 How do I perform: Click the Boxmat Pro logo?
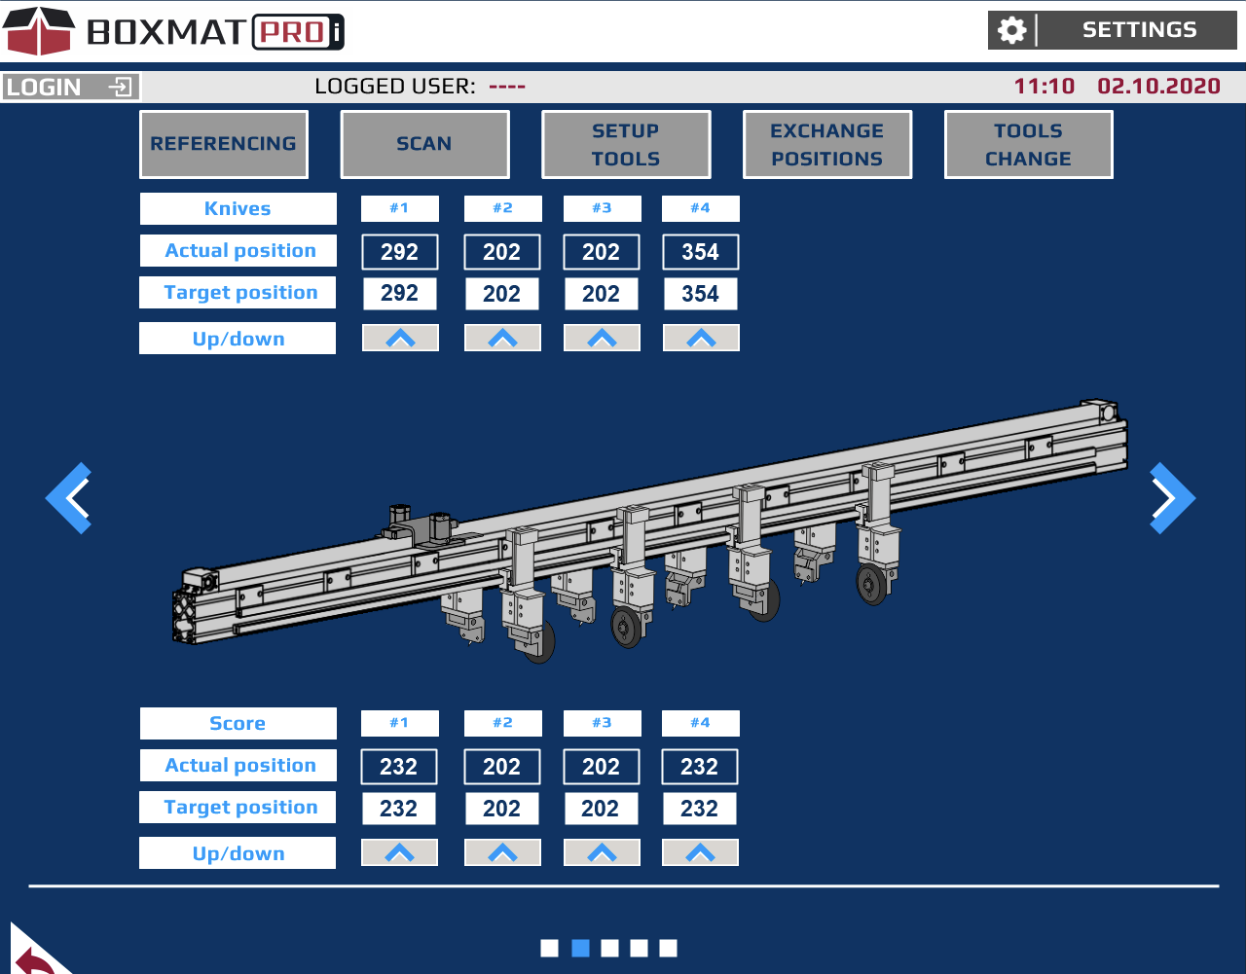click(x=175, y=31)
